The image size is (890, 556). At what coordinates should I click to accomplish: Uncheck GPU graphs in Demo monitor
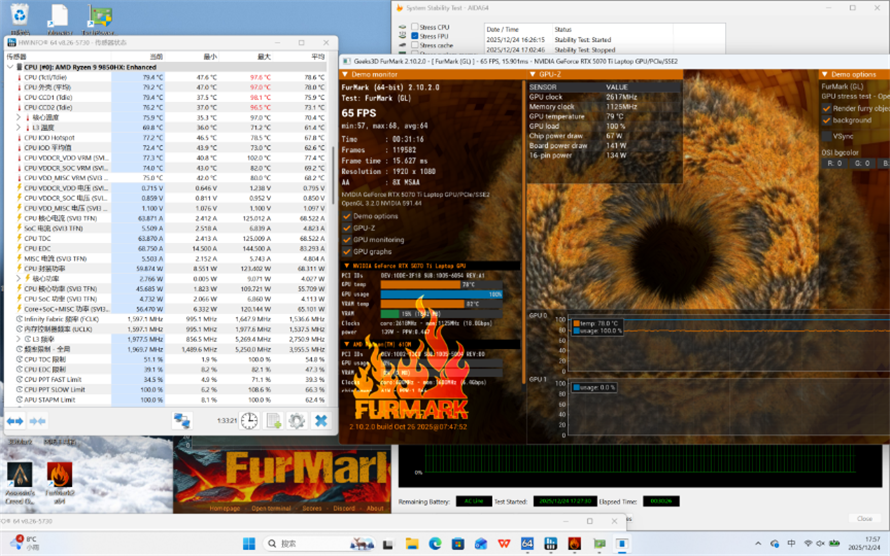(346, 252)
